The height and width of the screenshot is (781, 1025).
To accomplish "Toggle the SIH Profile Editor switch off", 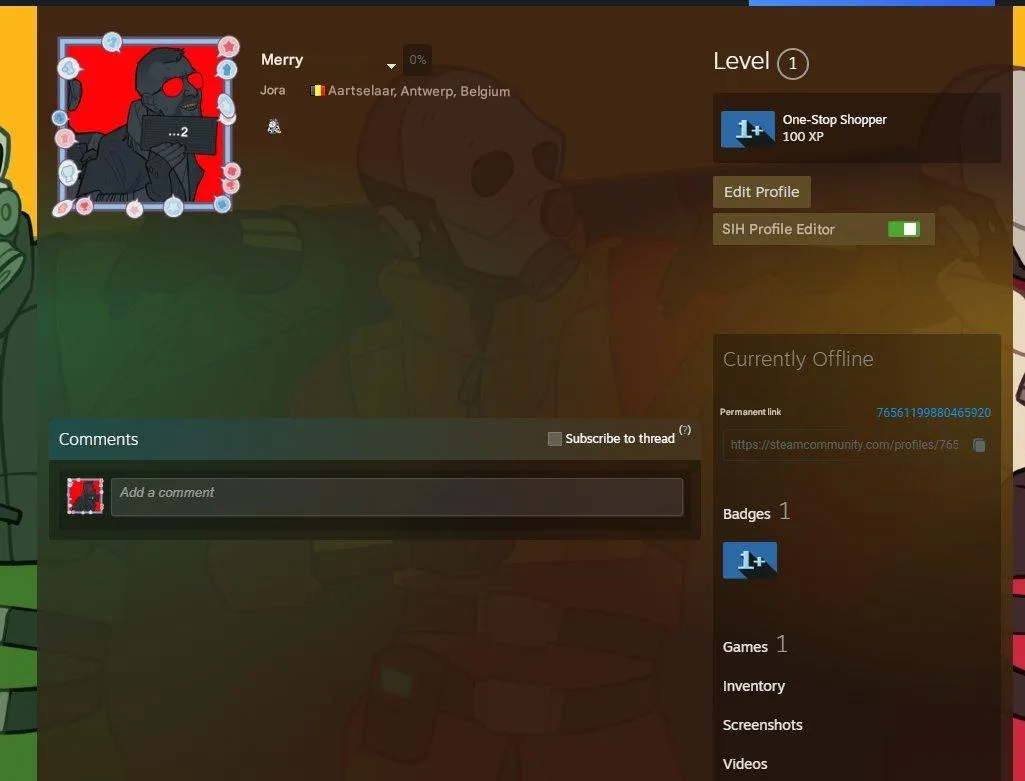I will click(905, 228).
